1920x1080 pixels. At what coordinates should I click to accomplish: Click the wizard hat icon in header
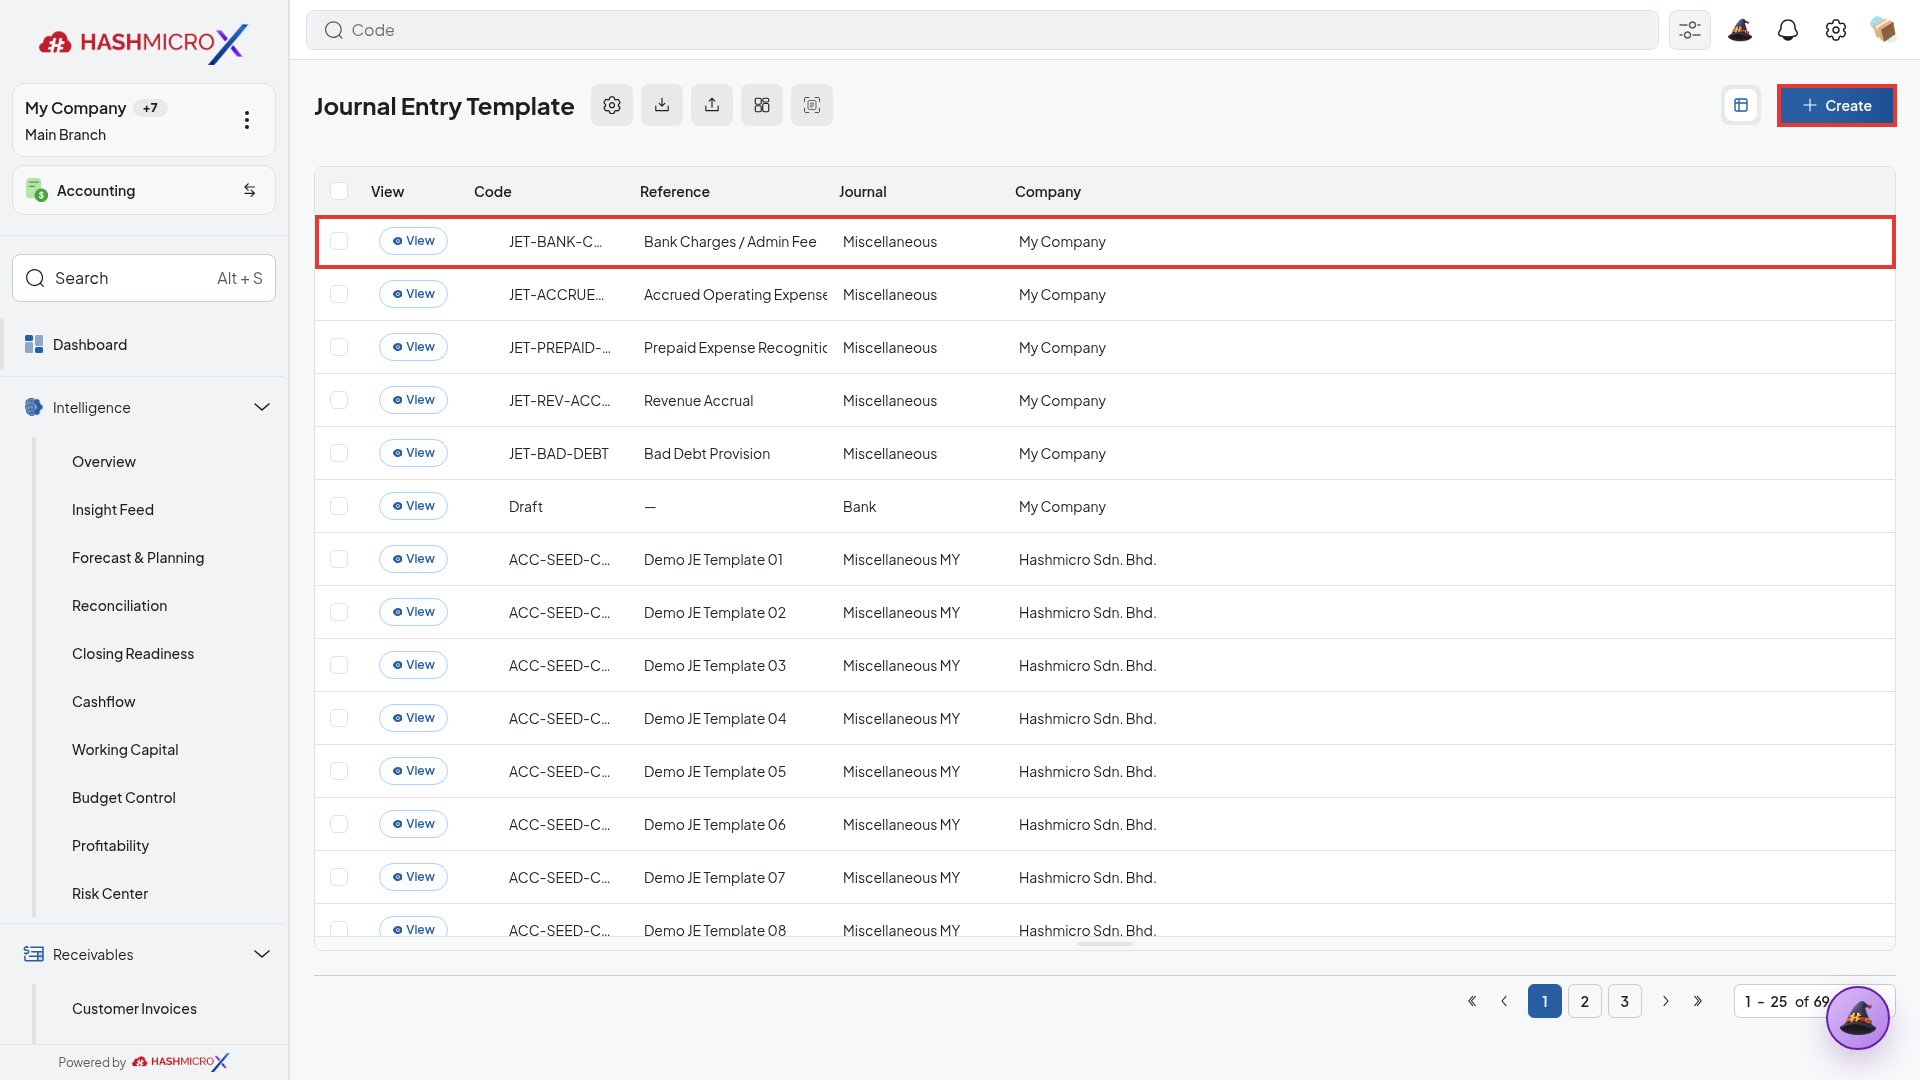(x=1740, y=30)
